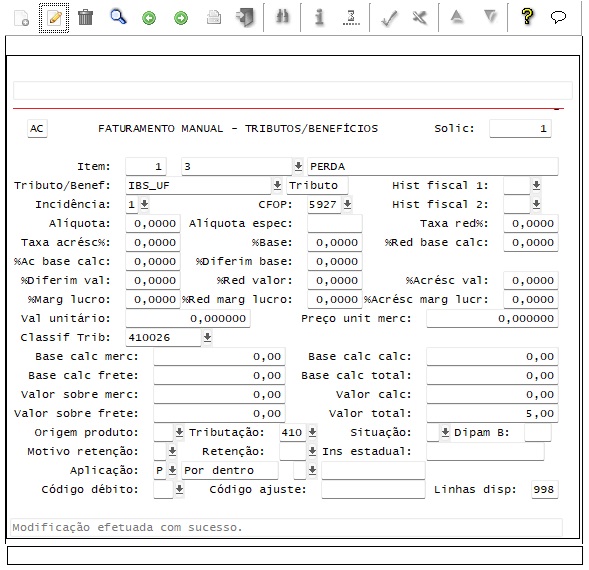Click the exit door icon in toolbar
This screenshot has height=570, width=589.
pos(245,17)
